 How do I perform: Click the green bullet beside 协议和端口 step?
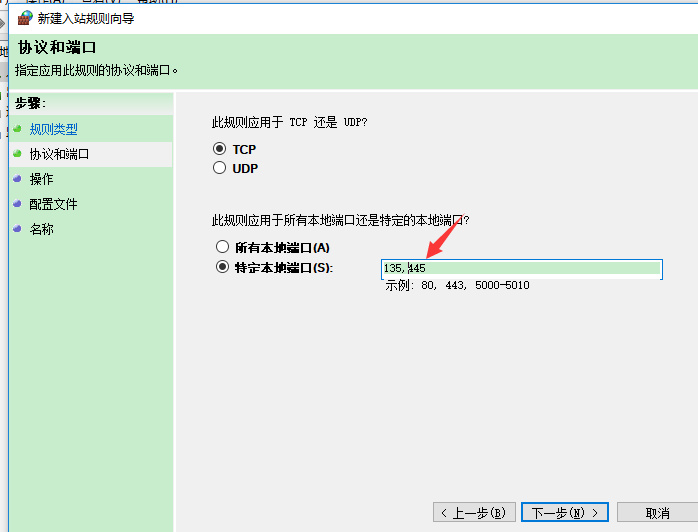[x=18, y=154]
